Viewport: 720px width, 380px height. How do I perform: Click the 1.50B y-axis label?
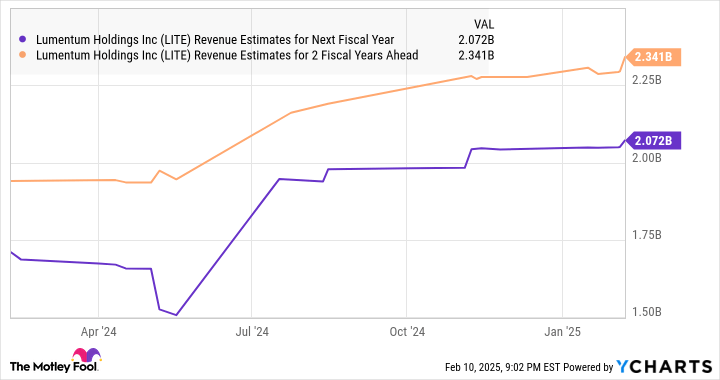[x=647, y=312]
